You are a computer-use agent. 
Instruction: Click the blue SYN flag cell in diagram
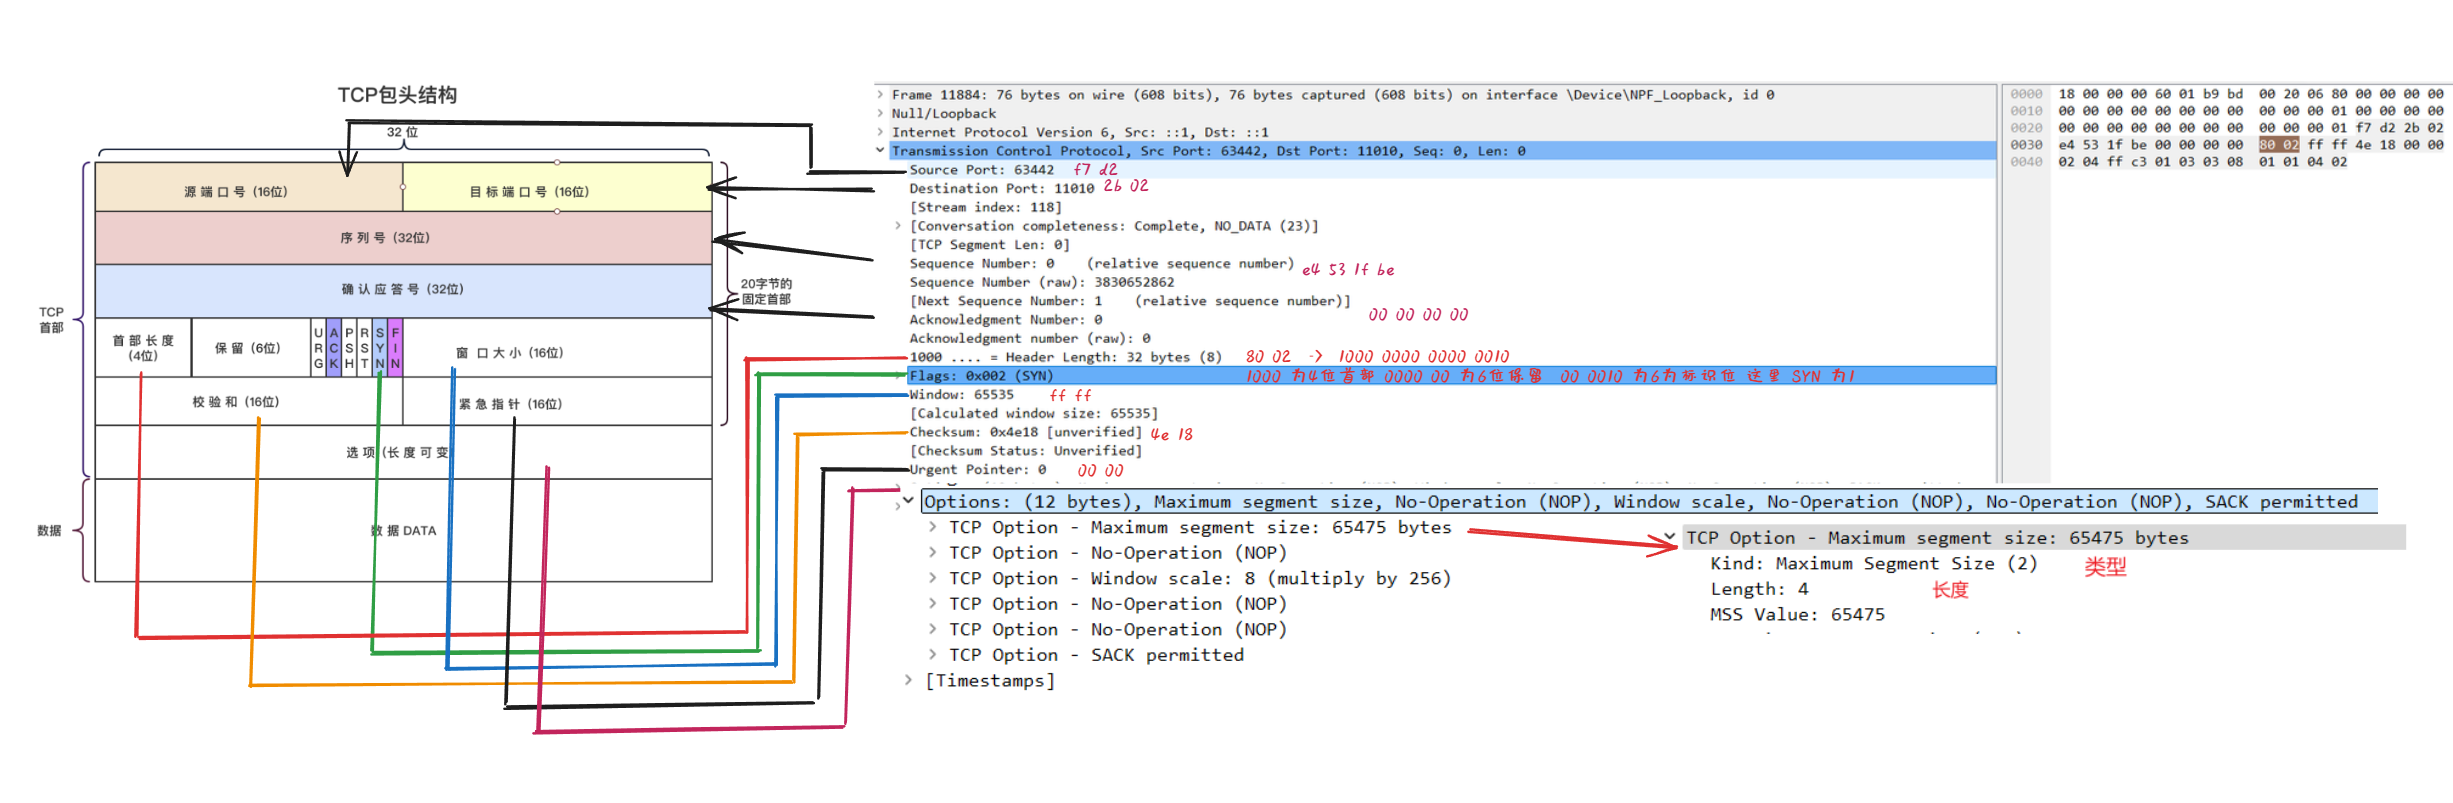(380, 348)
